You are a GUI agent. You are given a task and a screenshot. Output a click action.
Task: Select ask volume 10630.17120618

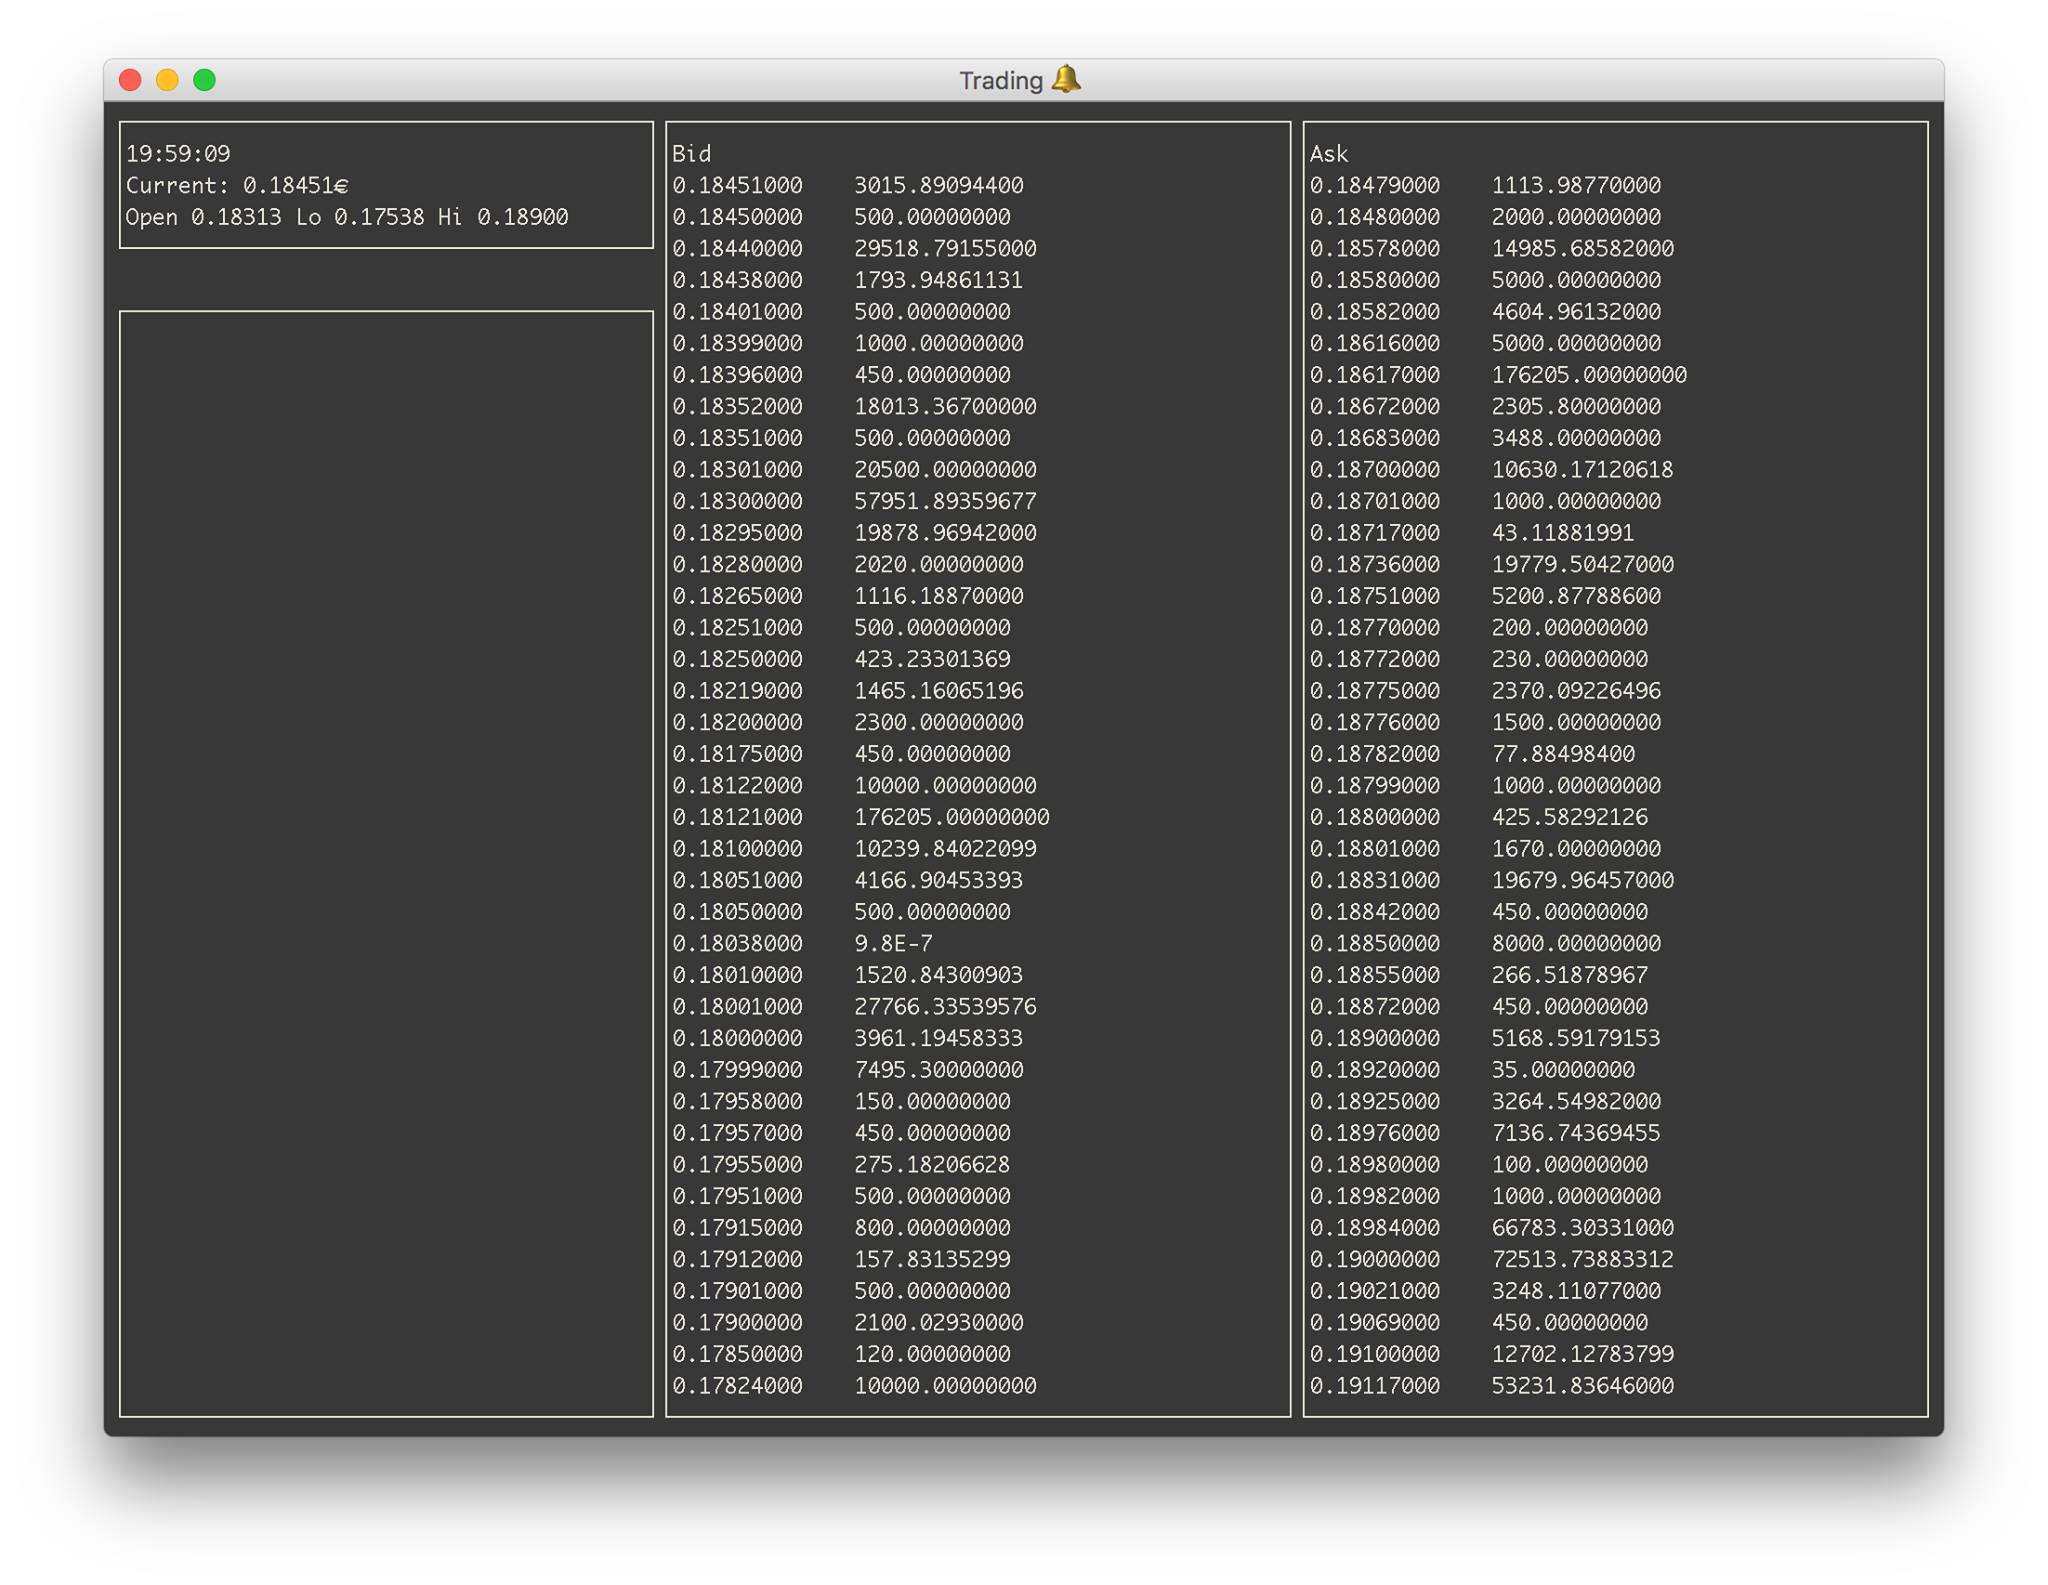point(1583,470)
